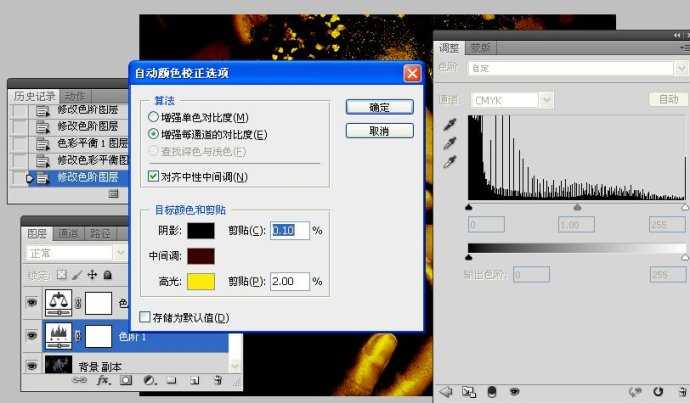Image resolution: width=690 pixels, height=403 pixels.
Task: Switch to the 图层 tab
Action: 37,234
